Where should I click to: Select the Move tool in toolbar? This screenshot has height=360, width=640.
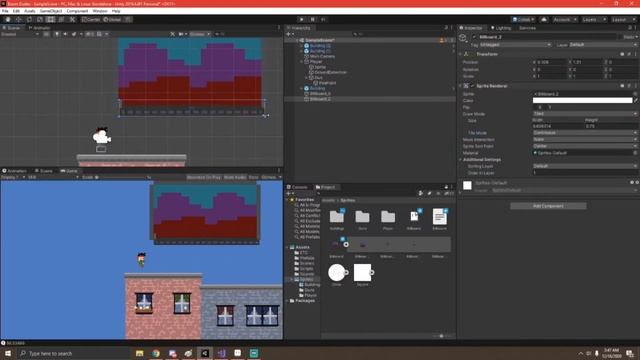(18, 19)
